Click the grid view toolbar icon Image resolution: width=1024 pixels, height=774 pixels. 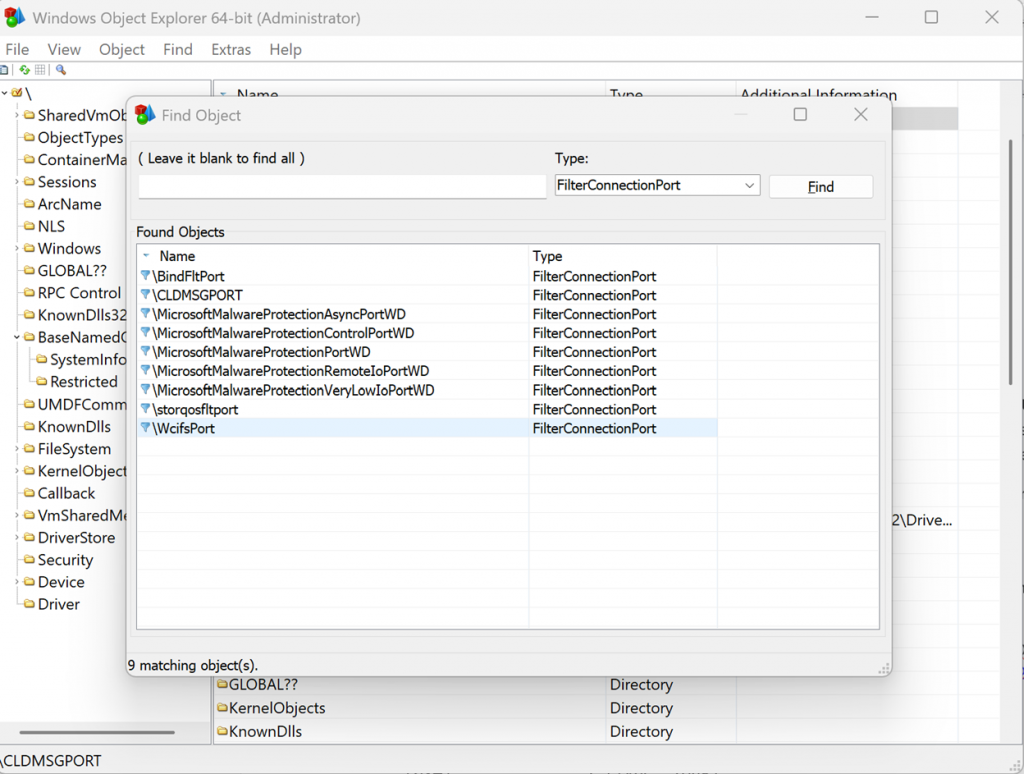pyautogui.click(x=41, y=70)
